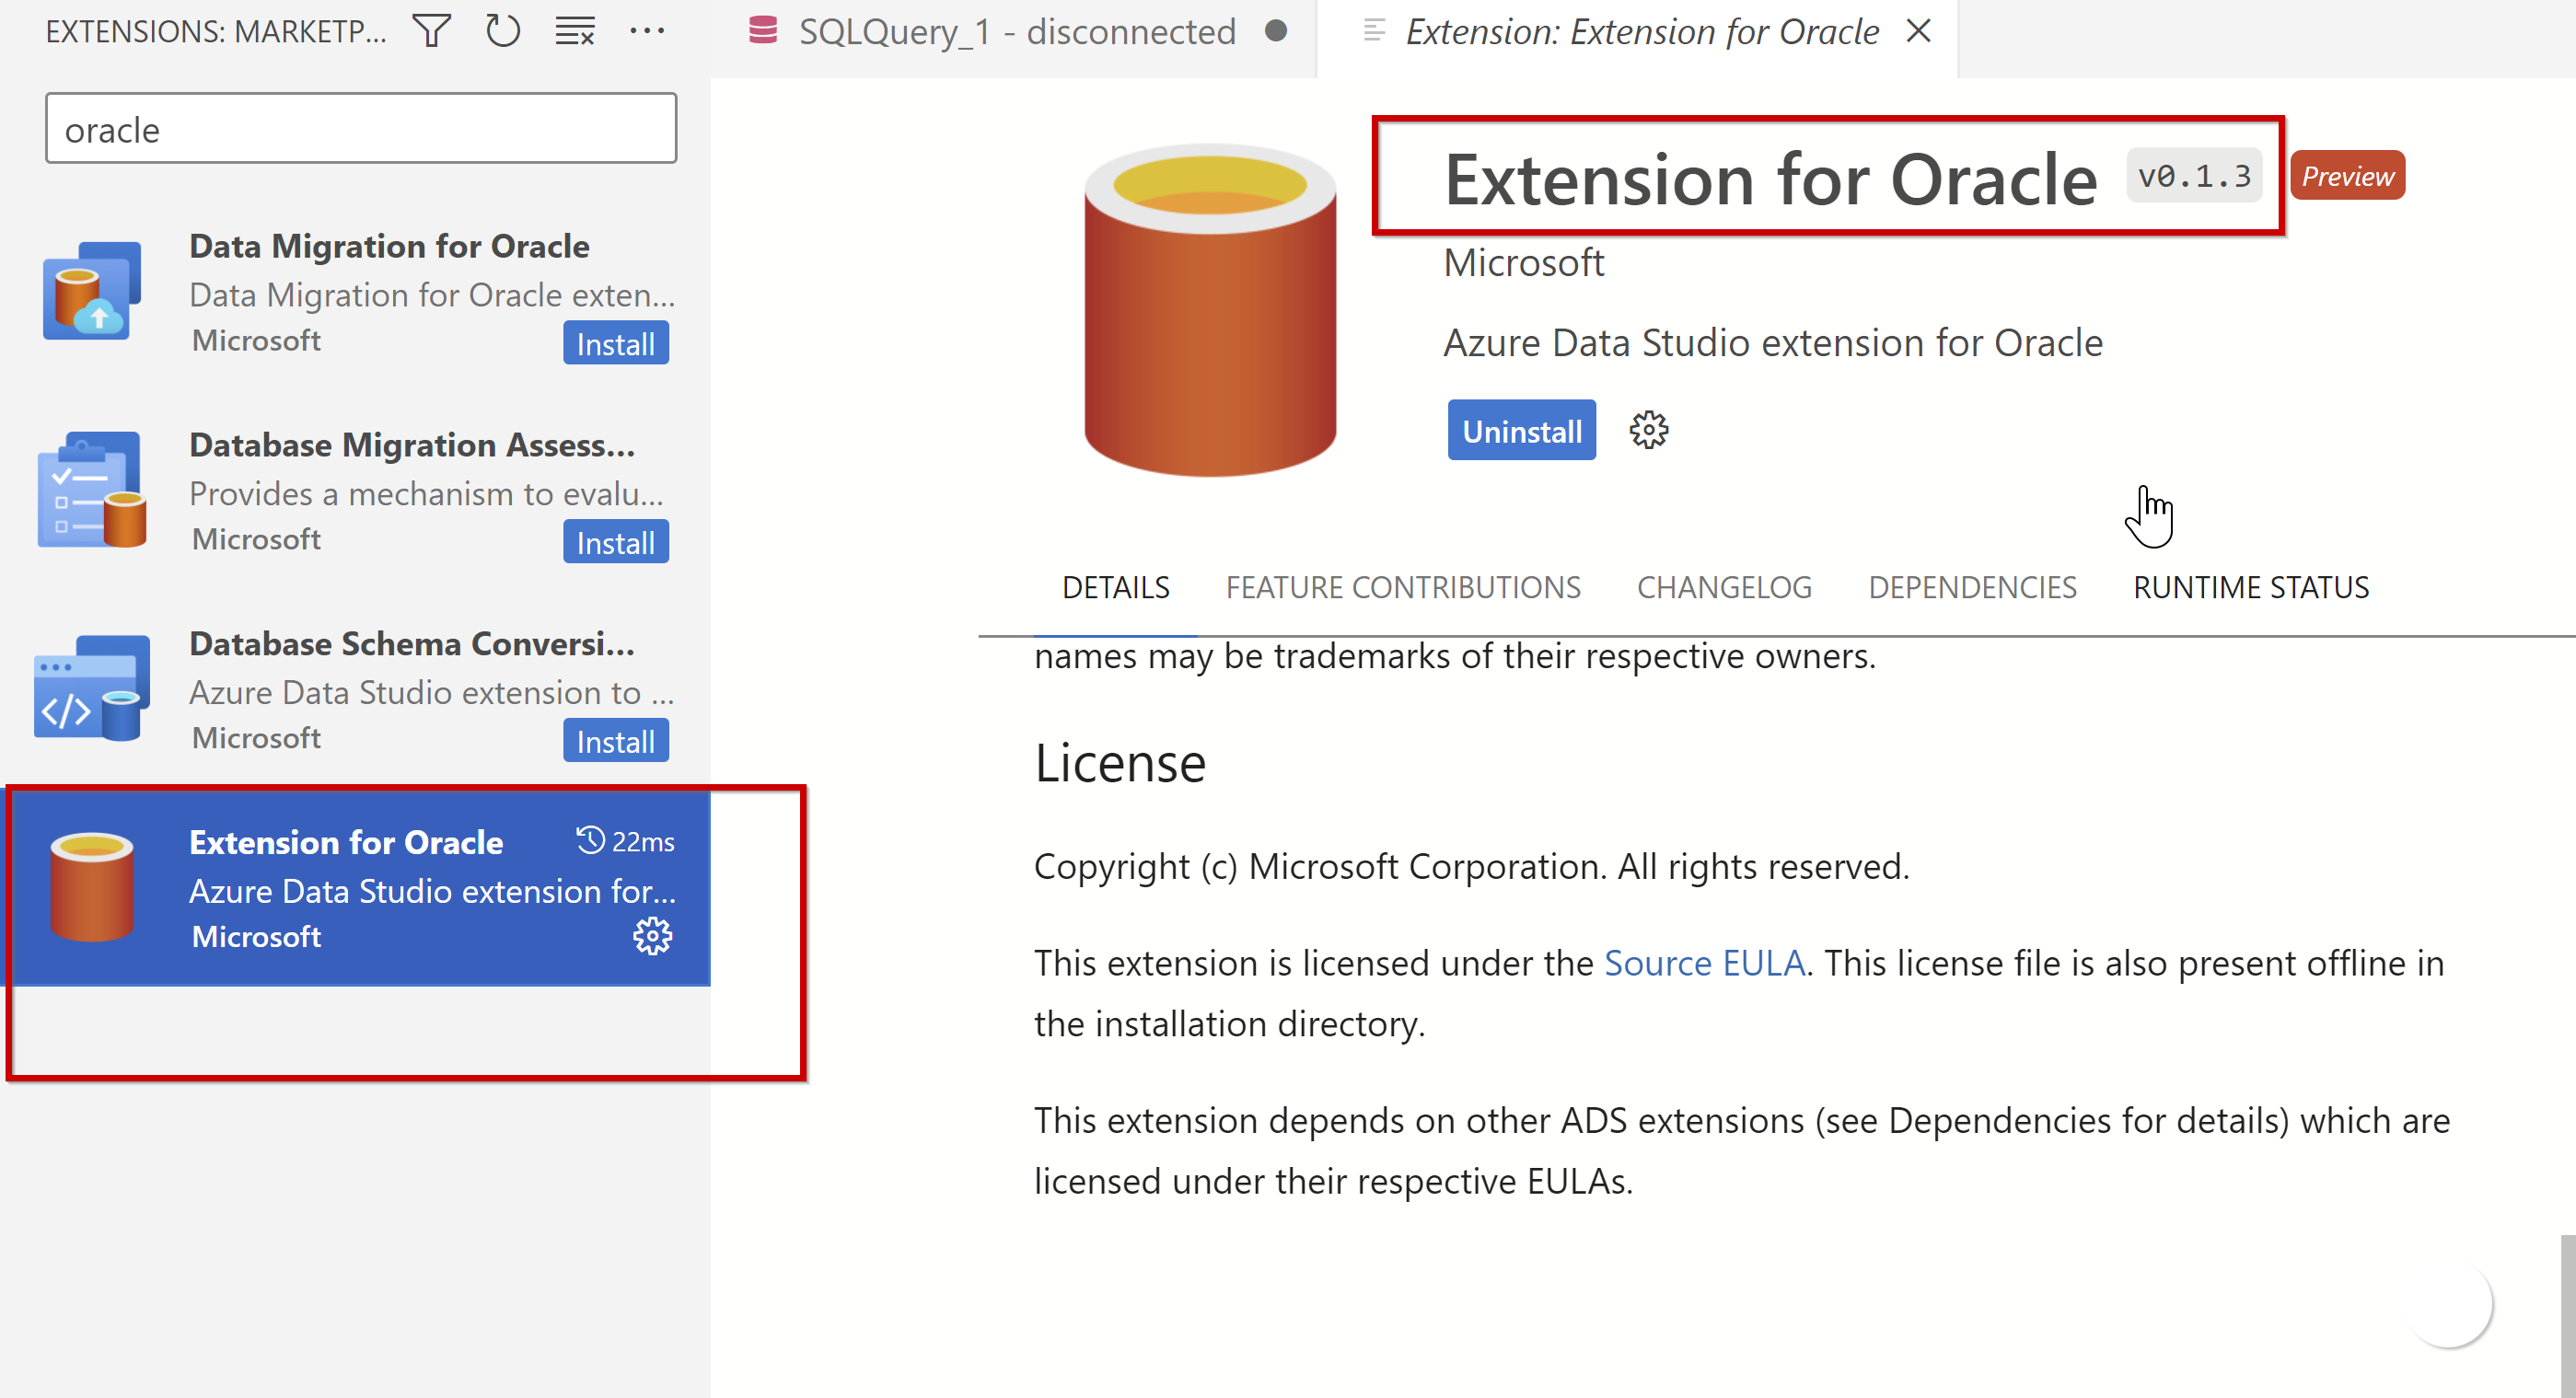The image size is (2576, 1398).
Task: Select Database Schema Conversi... list item
Action: (356, 689)
